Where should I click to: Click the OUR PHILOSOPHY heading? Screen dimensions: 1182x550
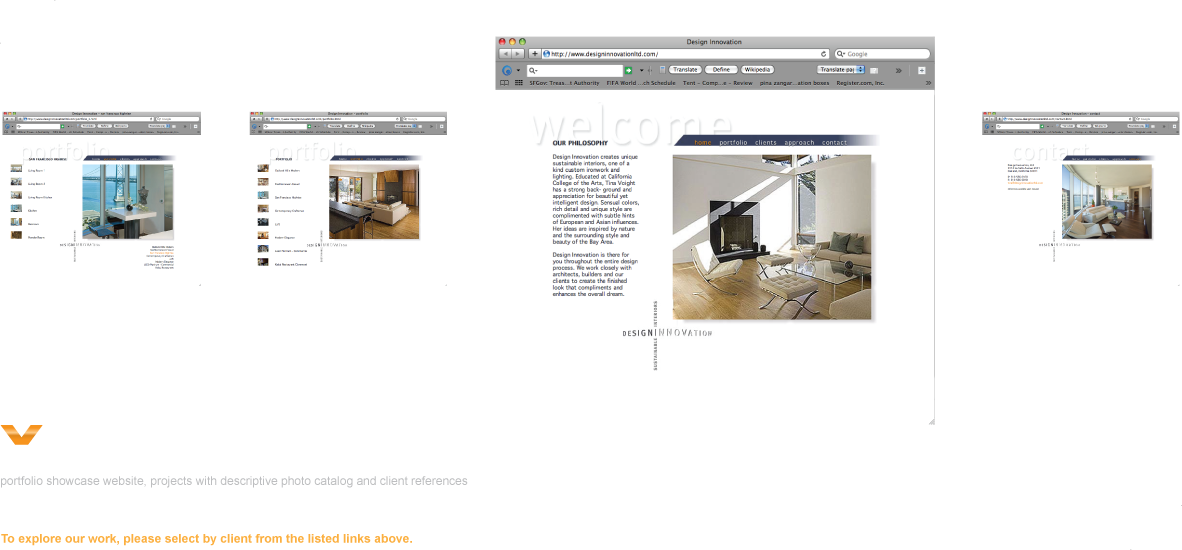coord(580,142)
